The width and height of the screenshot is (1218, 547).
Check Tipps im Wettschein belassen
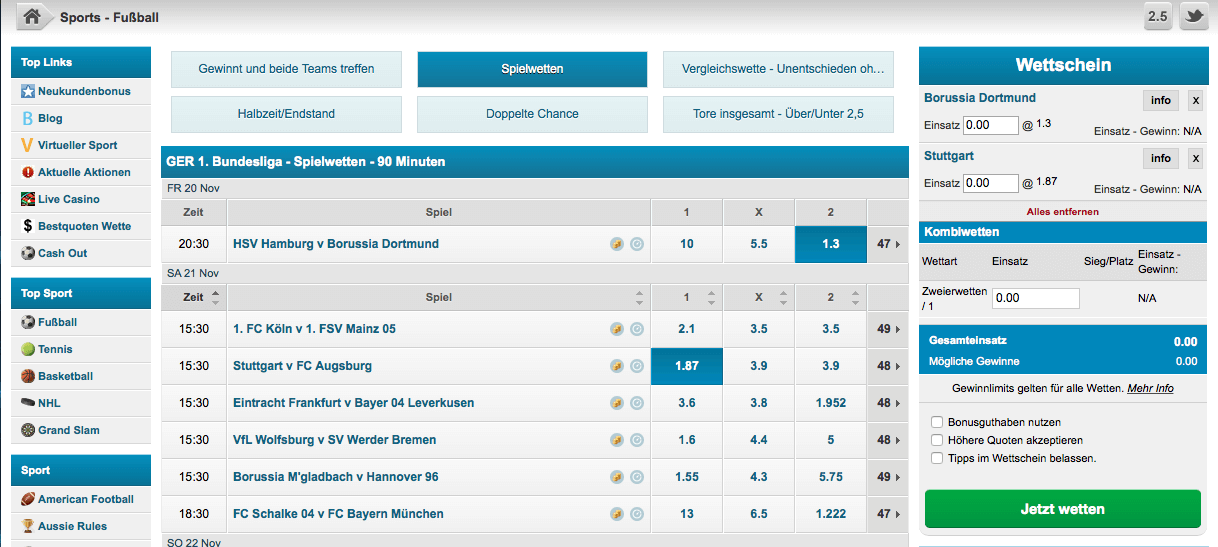click(x=937, y=458)
